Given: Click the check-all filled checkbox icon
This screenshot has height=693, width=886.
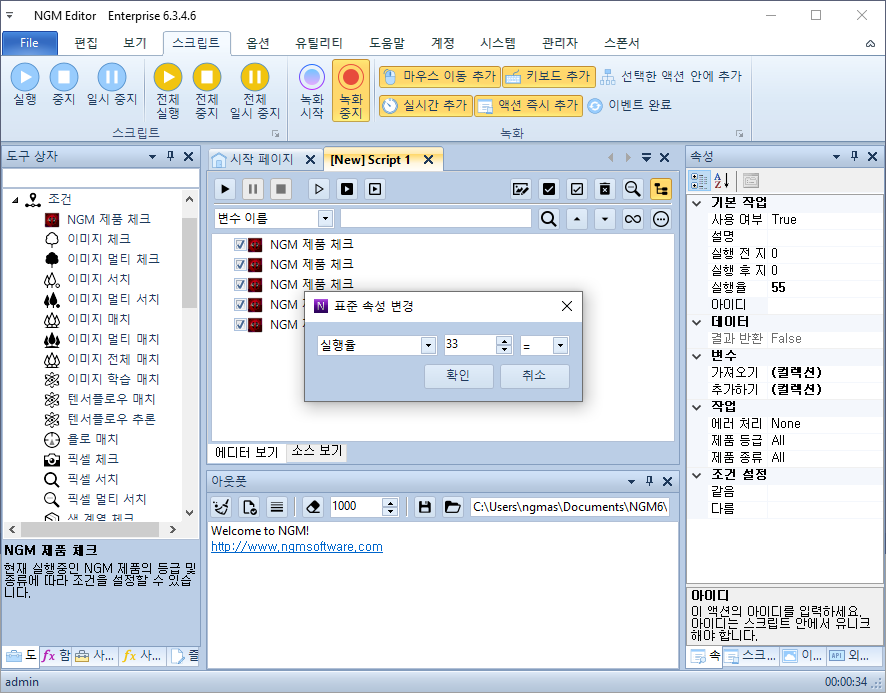Looking at the screenshot, I should (548, 189).
